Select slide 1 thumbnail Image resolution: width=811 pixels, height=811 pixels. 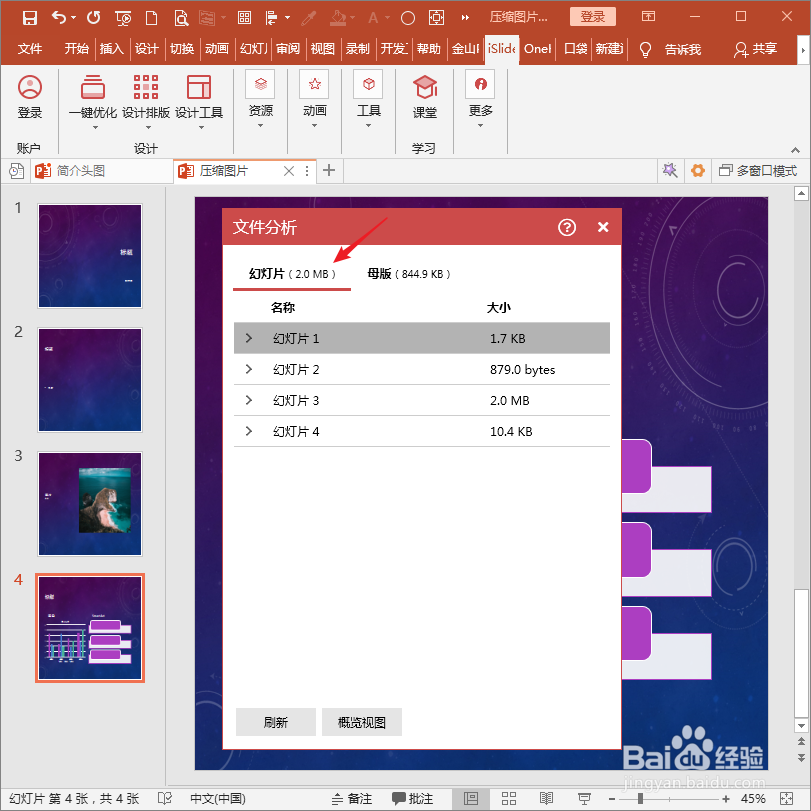[89, 256]
